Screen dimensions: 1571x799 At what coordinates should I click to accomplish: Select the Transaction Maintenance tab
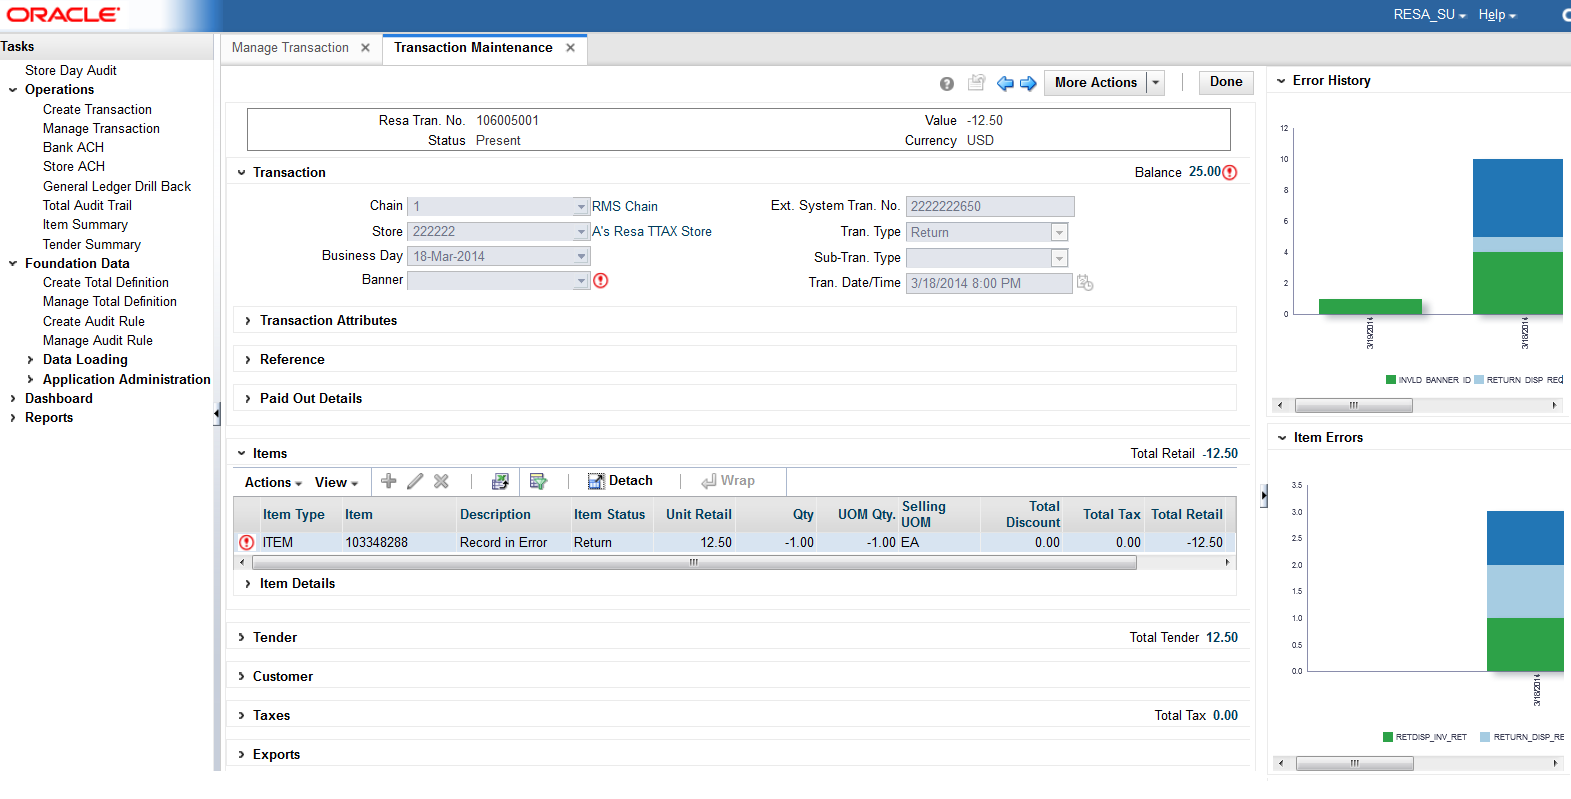(473, 48)
